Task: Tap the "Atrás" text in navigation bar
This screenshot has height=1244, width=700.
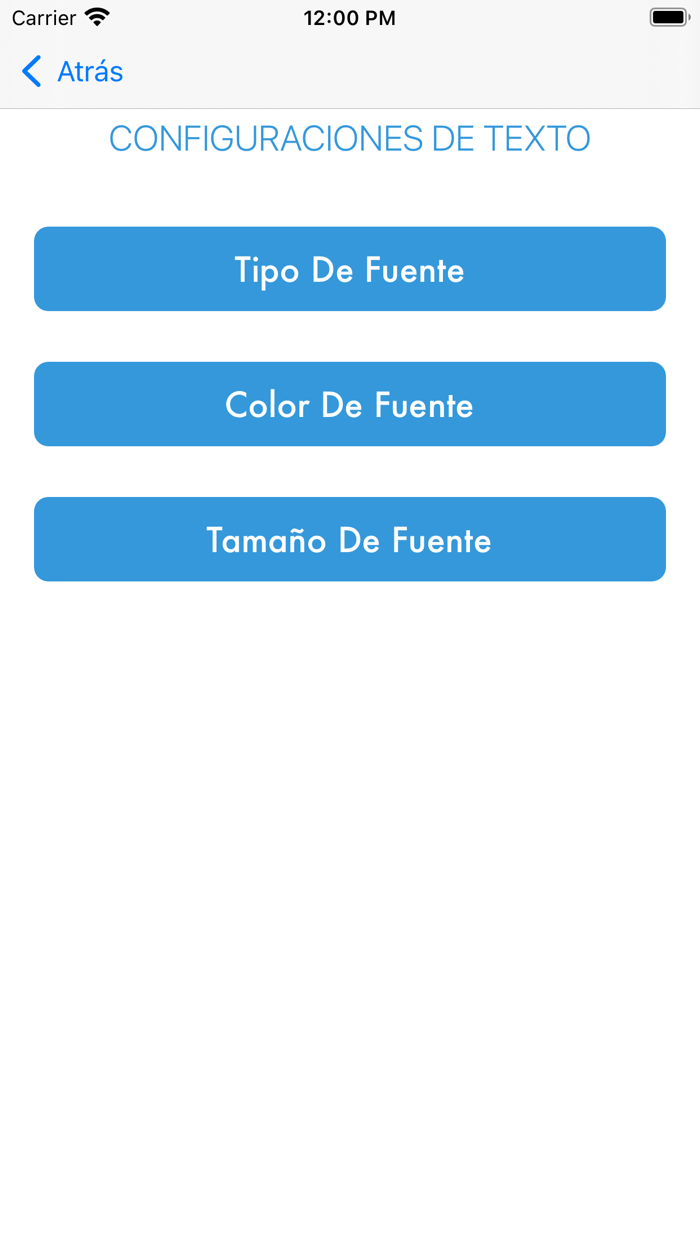Action: (x=90, y=71)
